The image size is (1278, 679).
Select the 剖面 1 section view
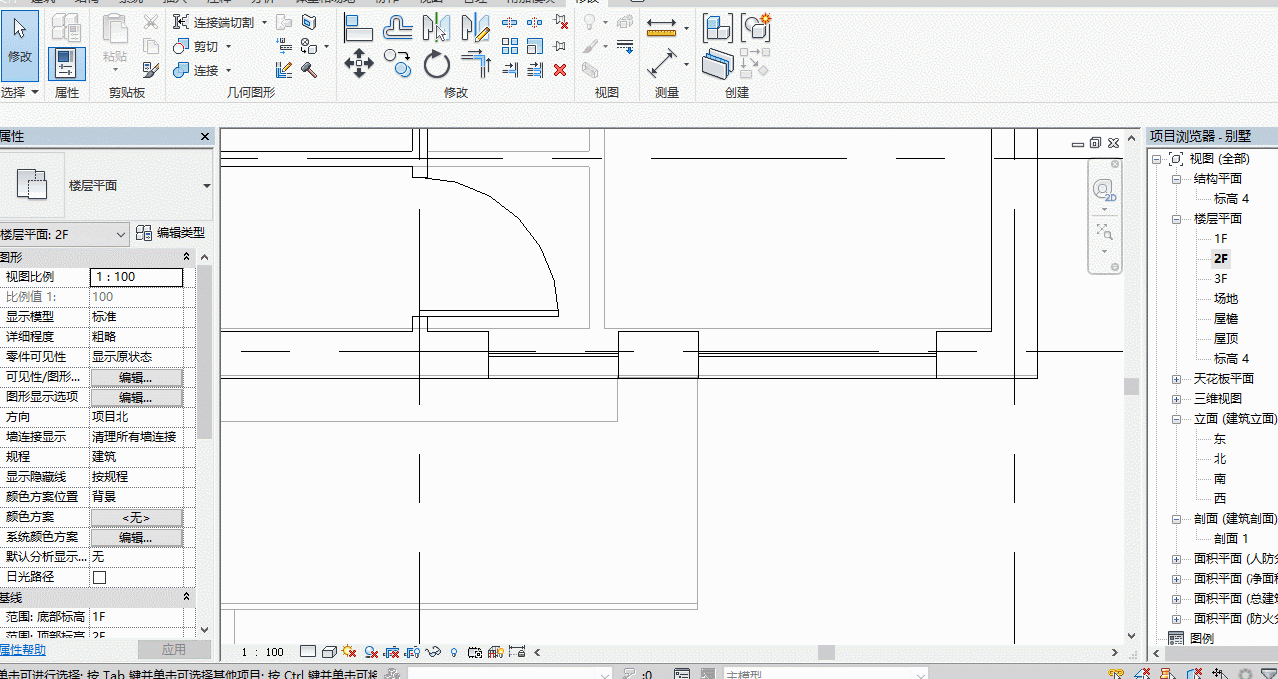(1231, 539)
